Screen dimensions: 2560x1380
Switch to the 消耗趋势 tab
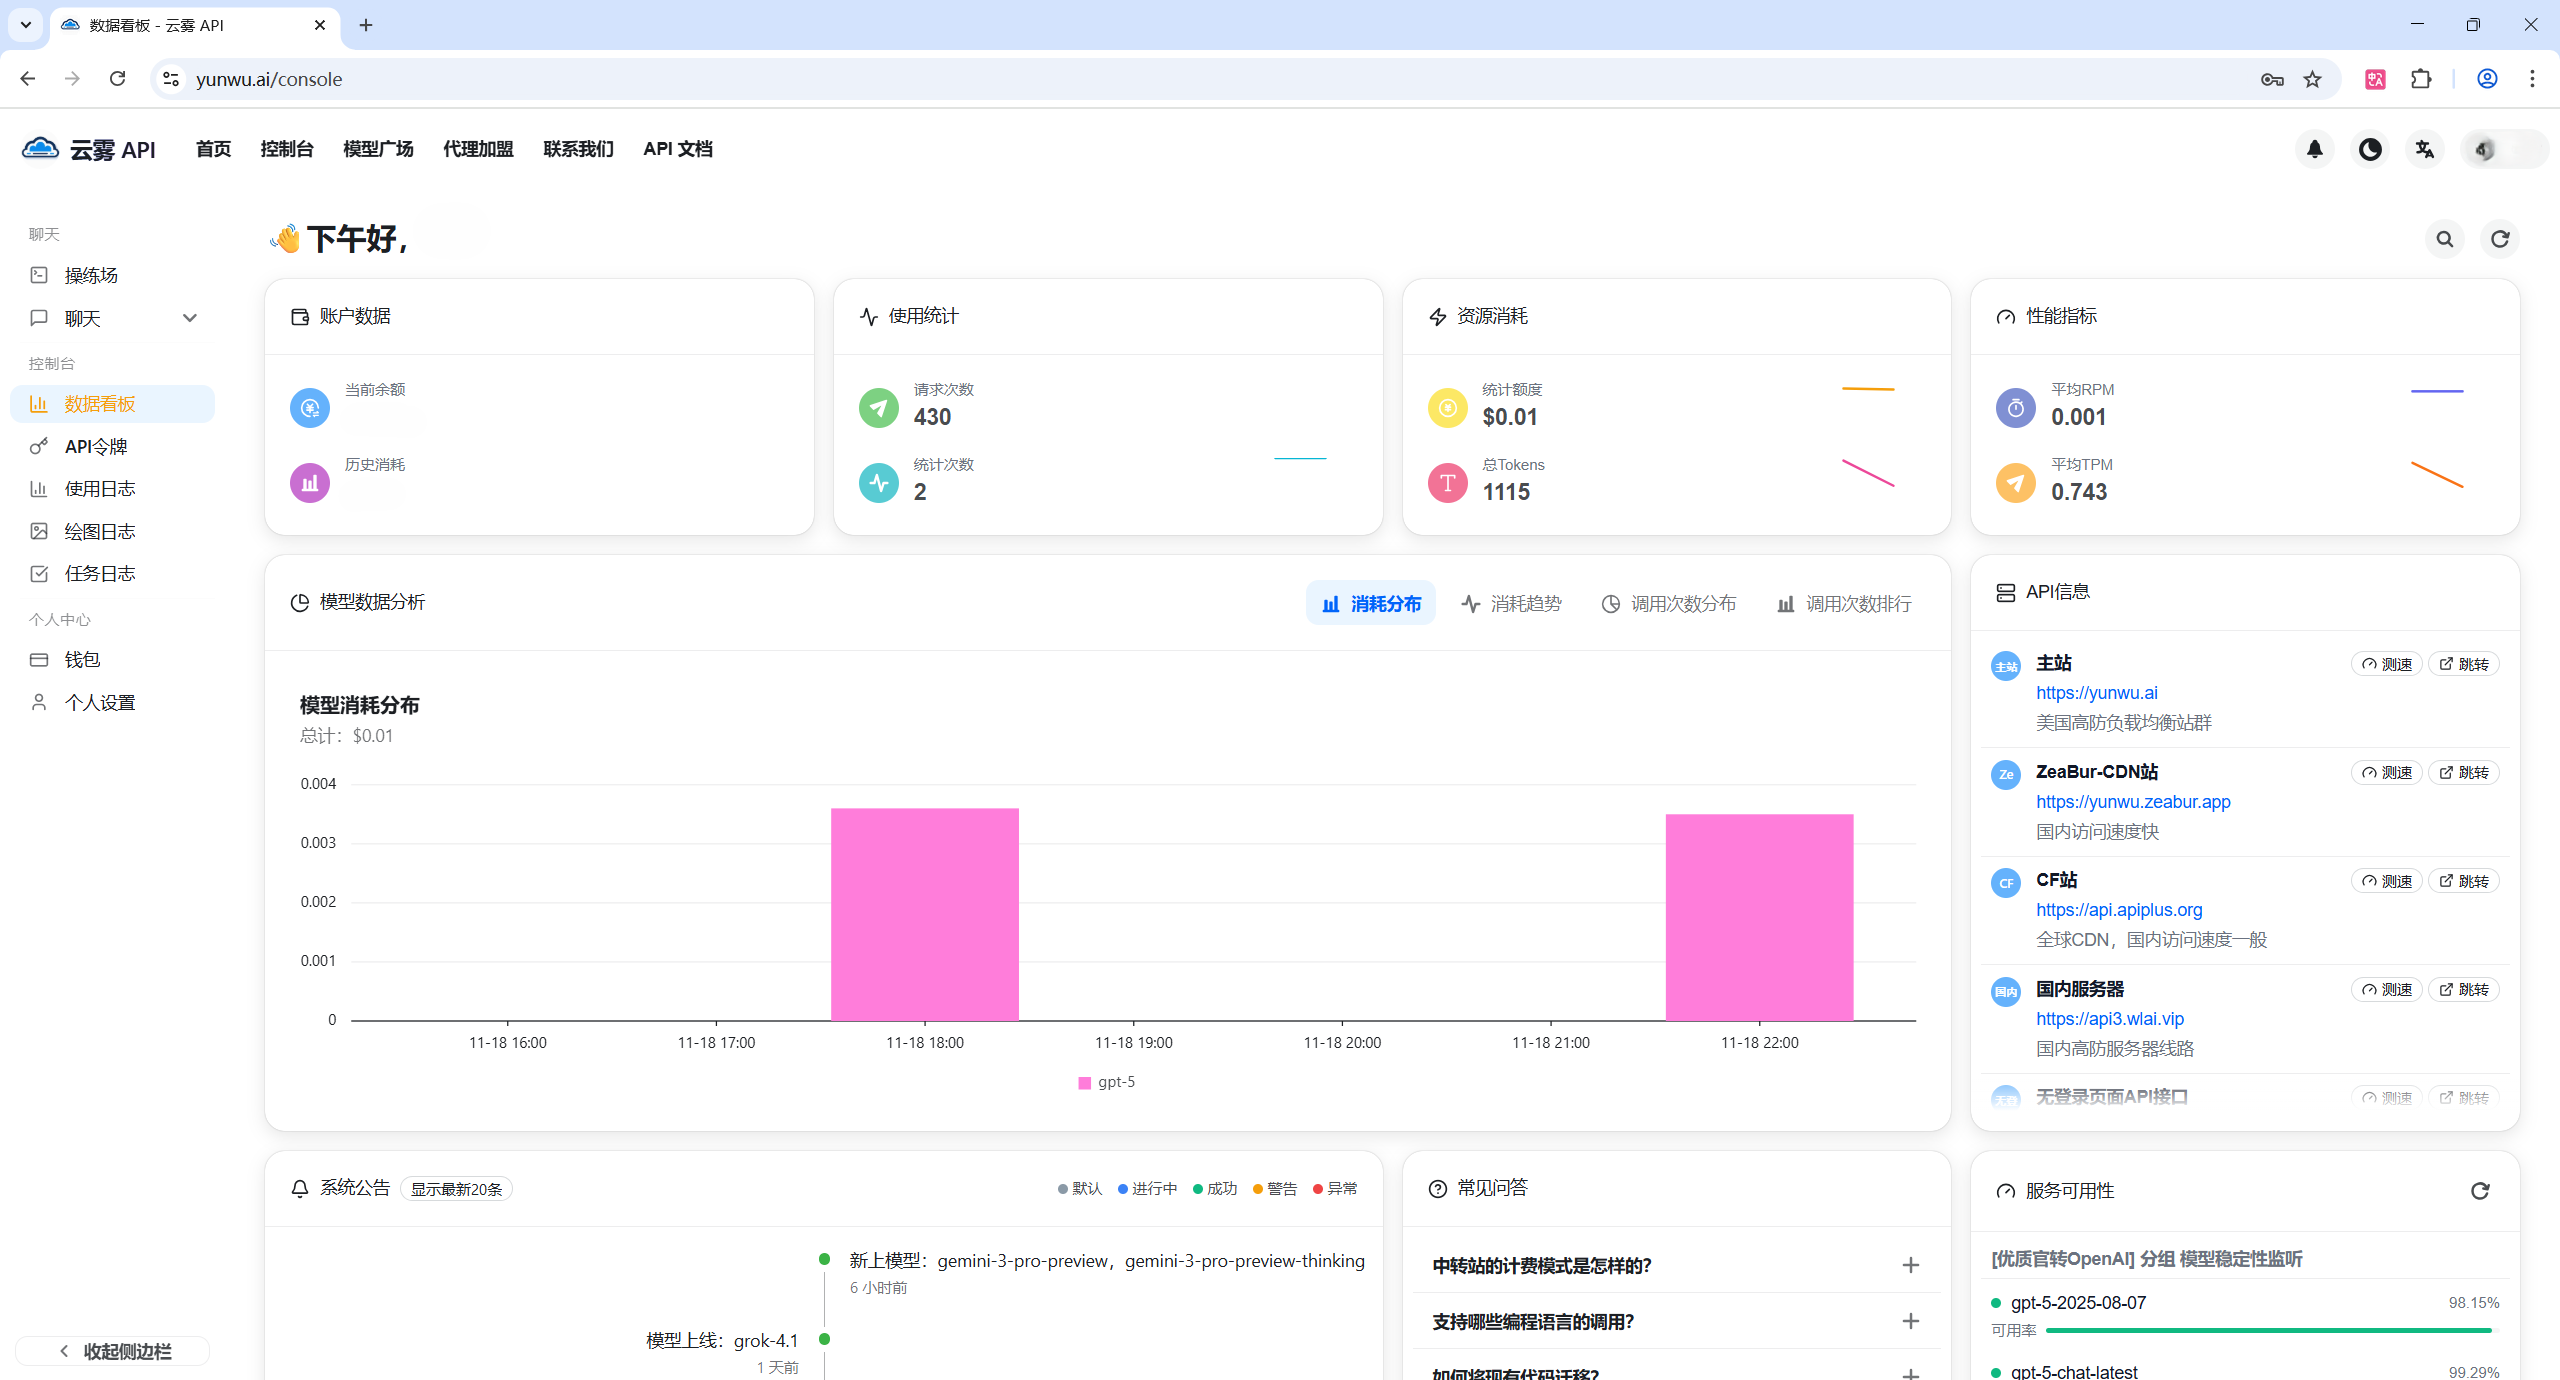pos(1511,603)
